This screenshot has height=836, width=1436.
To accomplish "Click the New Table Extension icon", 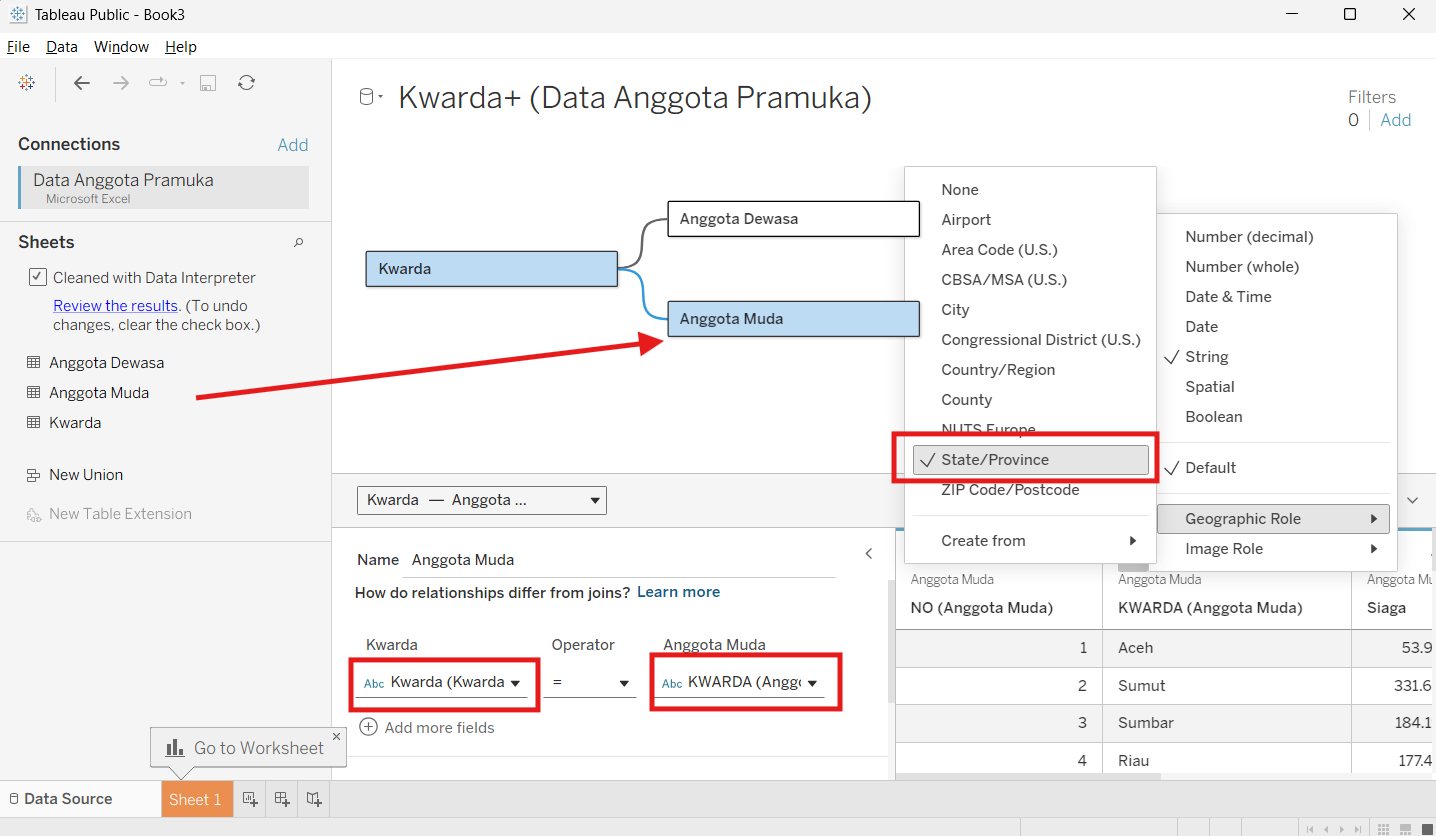I will click(34, 514).
